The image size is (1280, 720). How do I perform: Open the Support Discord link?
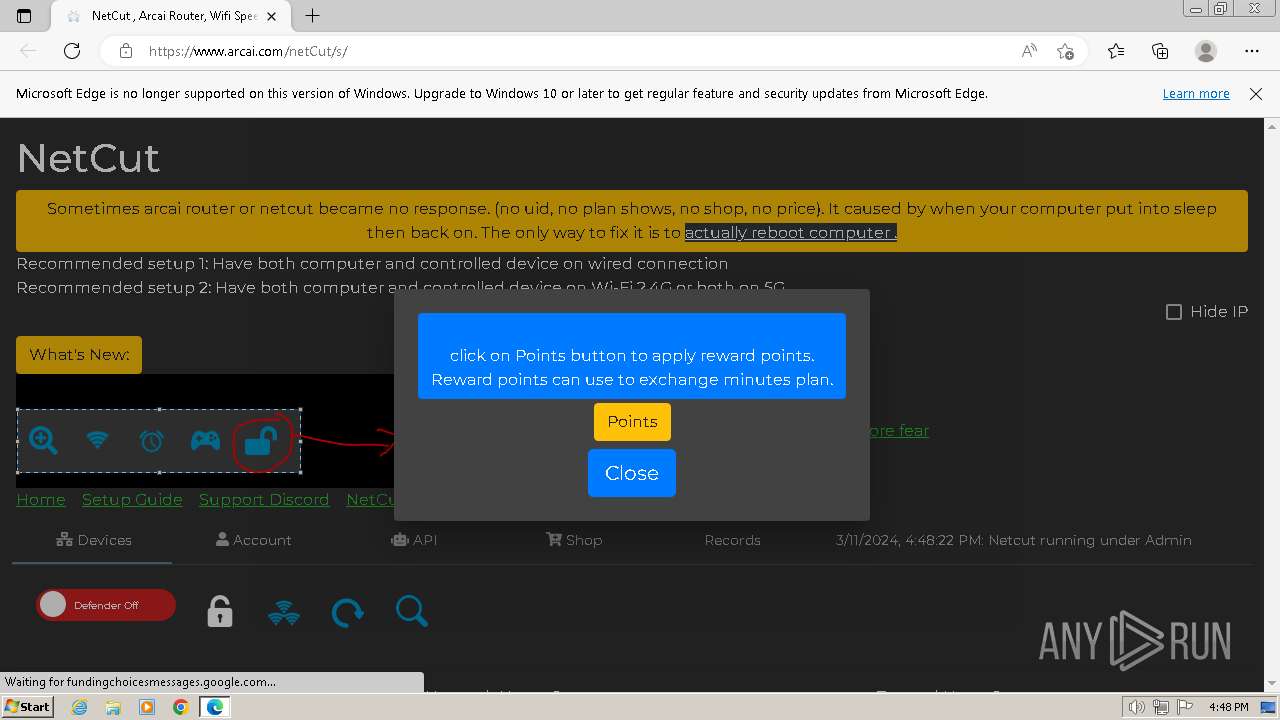click(x=264, y=499)
